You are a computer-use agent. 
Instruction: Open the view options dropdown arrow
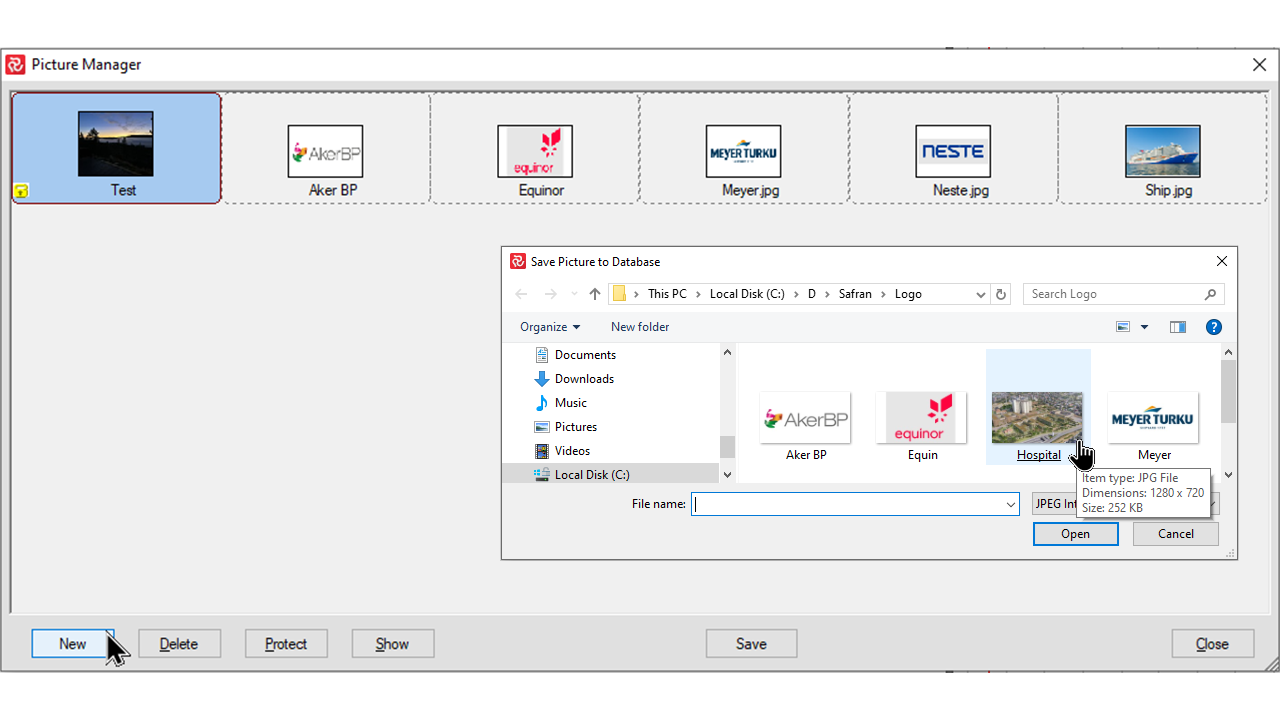(x=1144, y=327)
